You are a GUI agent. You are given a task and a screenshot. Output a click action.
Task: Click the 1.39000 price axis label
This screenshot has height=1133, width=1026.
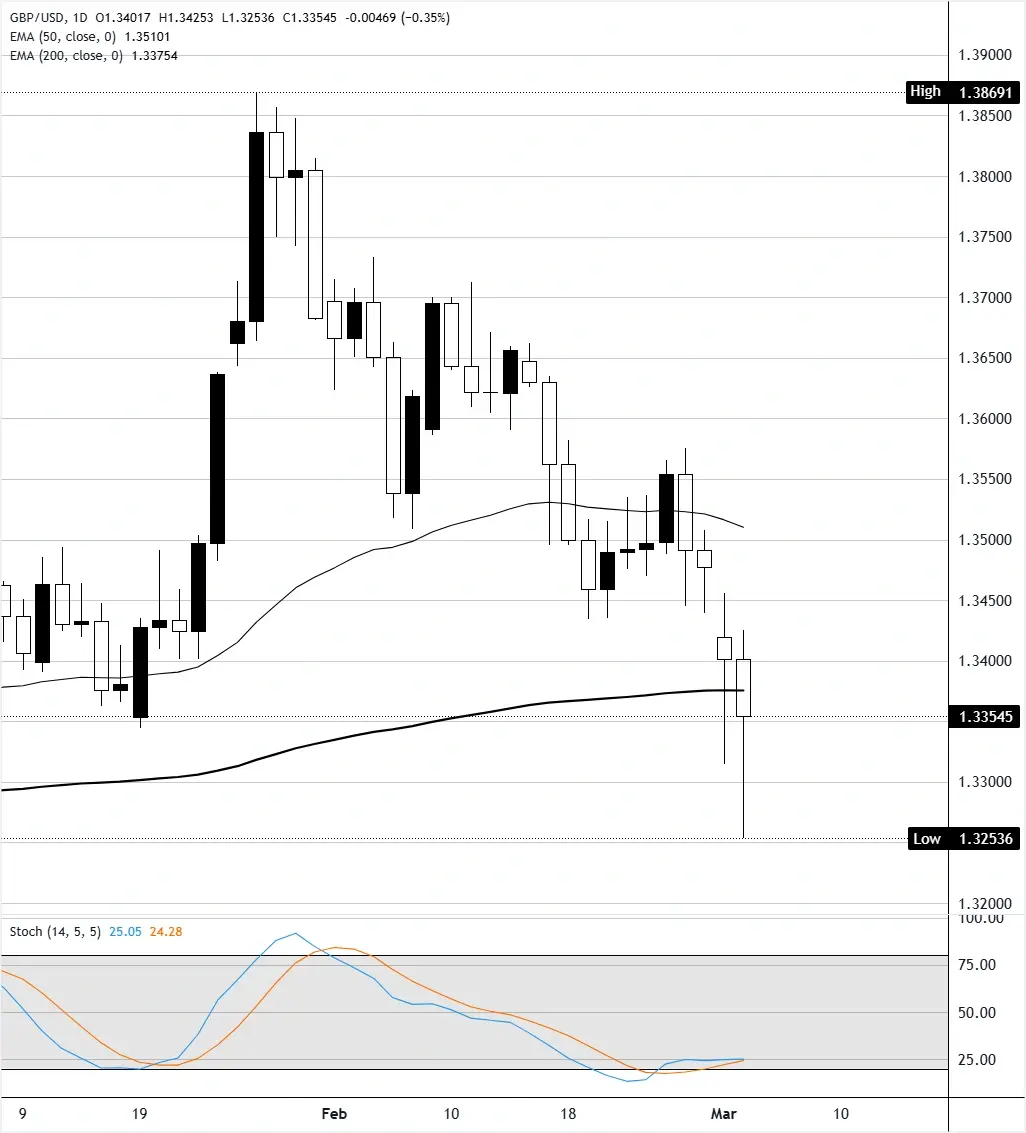coord(984,55)
